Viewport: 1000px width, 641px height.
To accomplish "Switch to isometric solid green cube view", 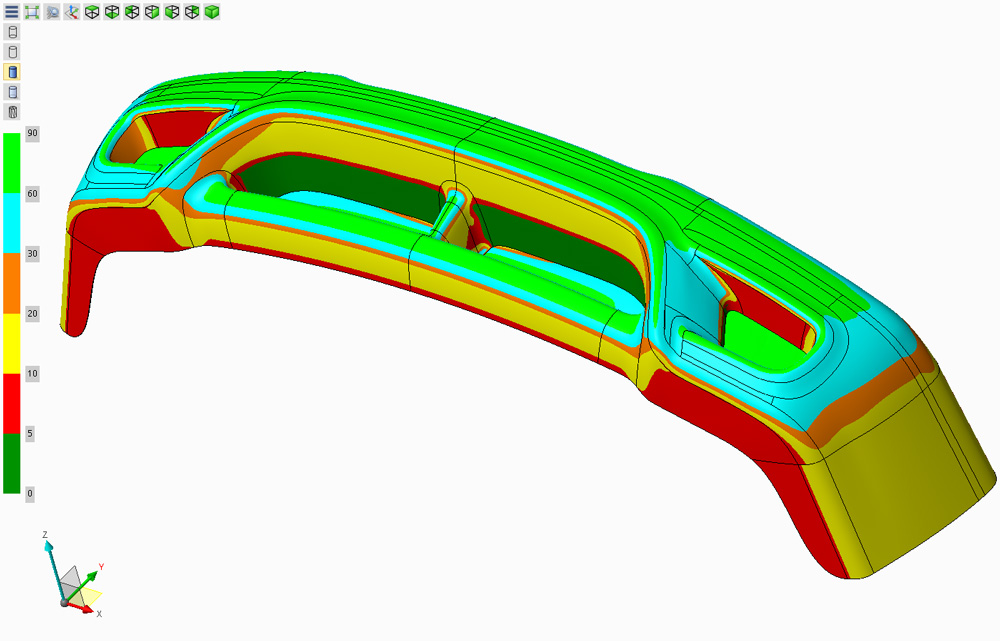I will (212, 11).
